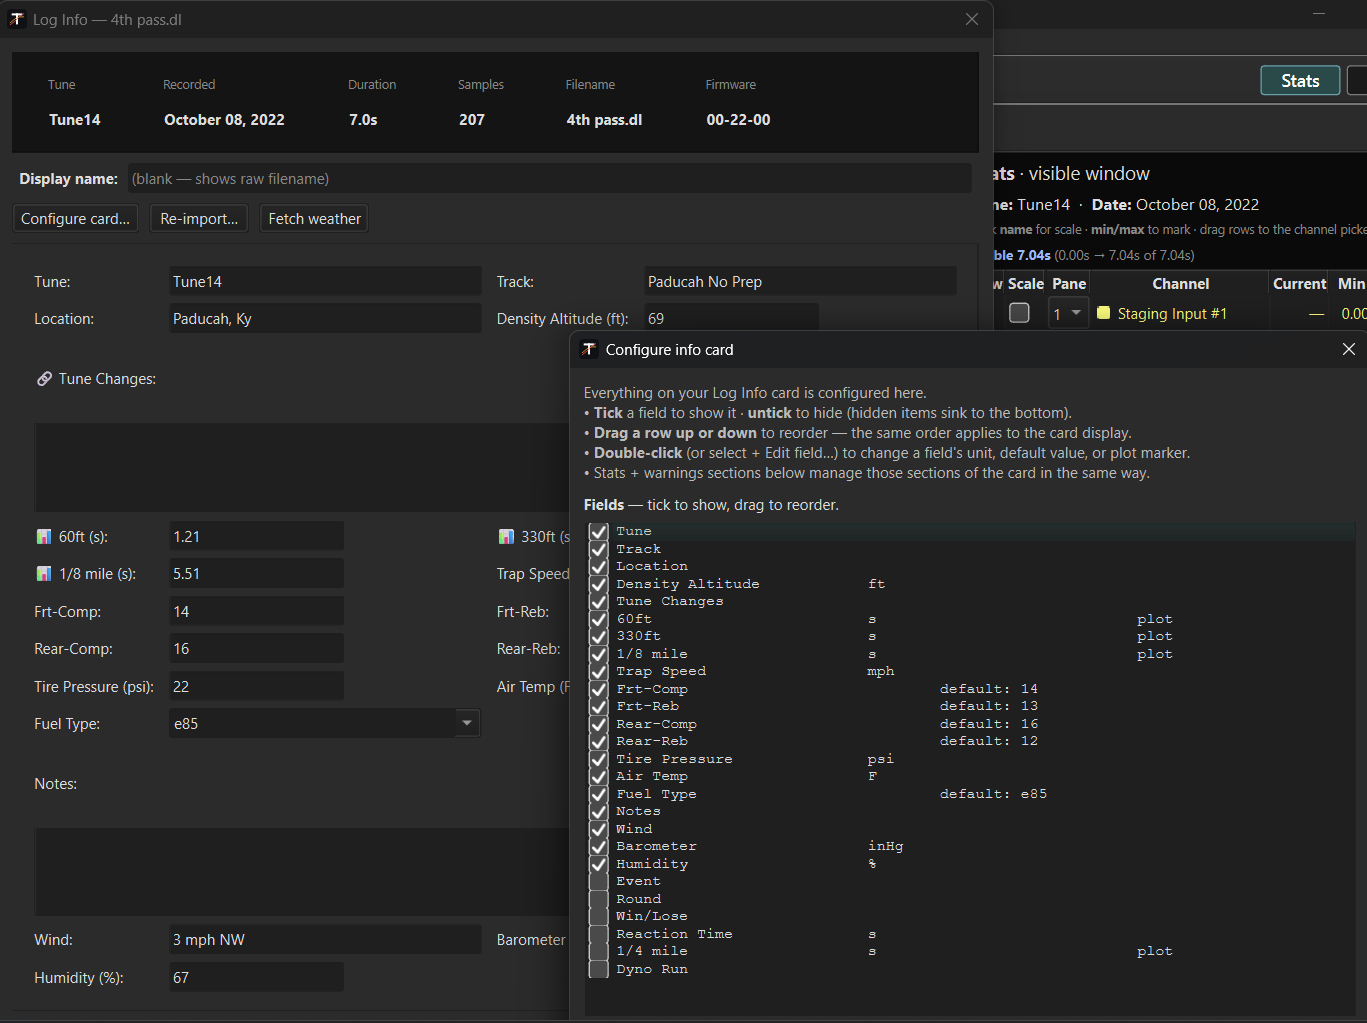This screenshot has width=1367, height=1023.
Task: Select the 60ft row in Fields list
Action: (x=971, y=619)
